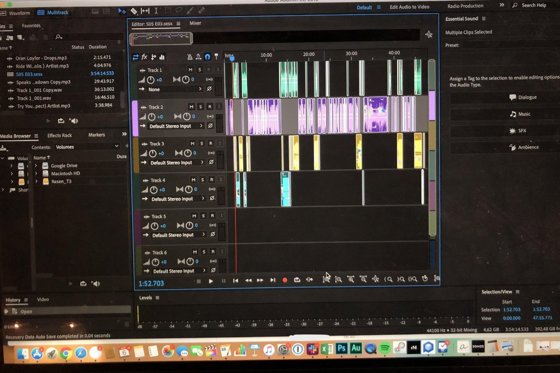Switch to the Mixer tab
Screen dimensions: 560x373
pos(195,23)
